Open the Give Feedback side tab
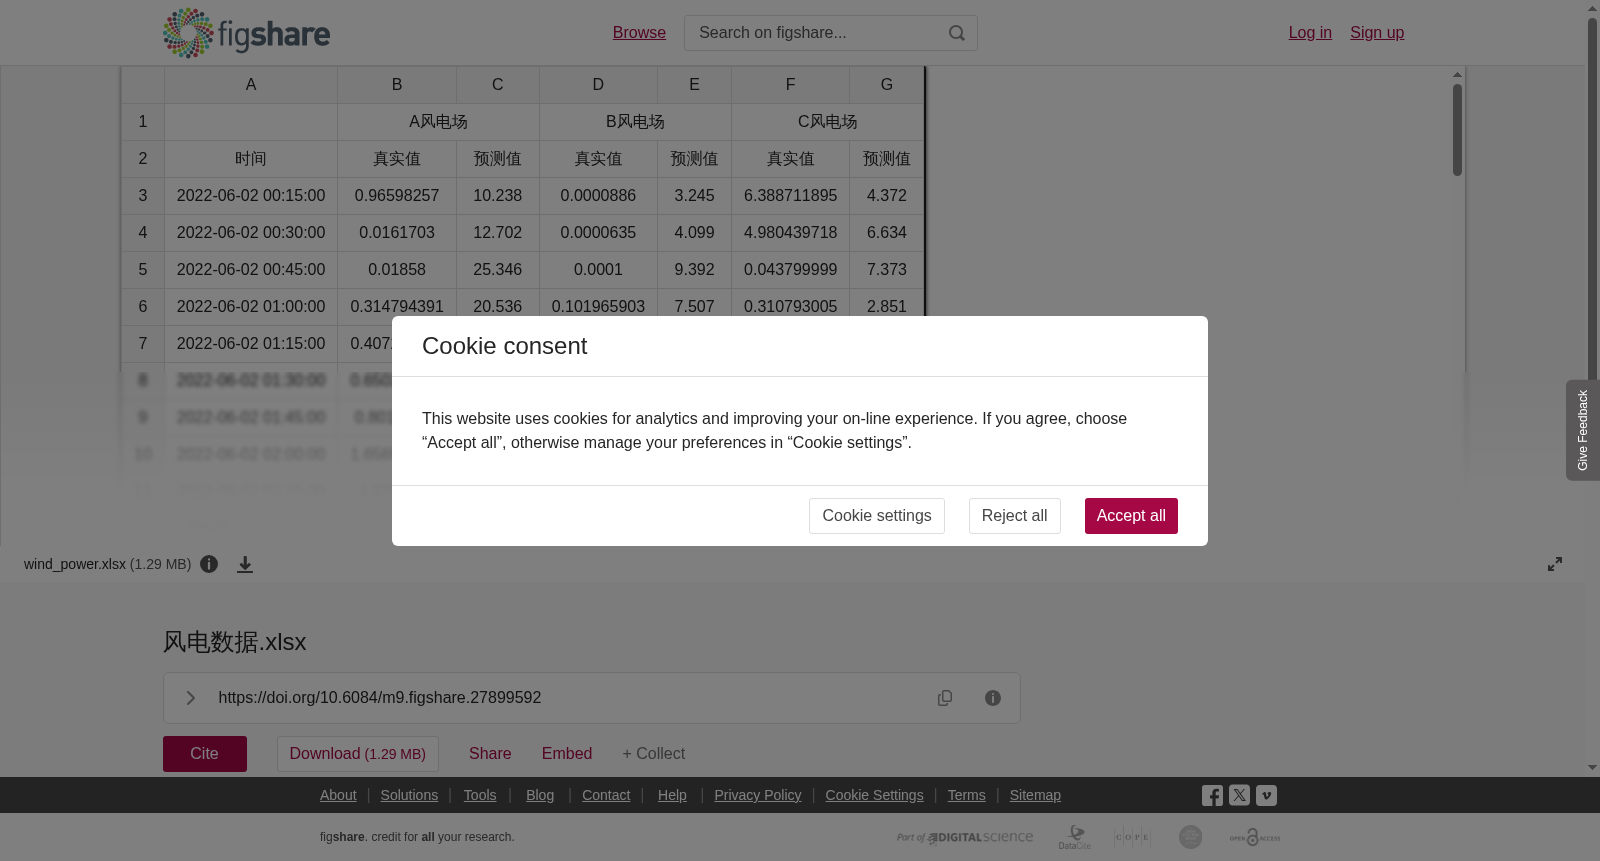The height and width of the screenshot is (861, 1600). tap(1583, 430)
